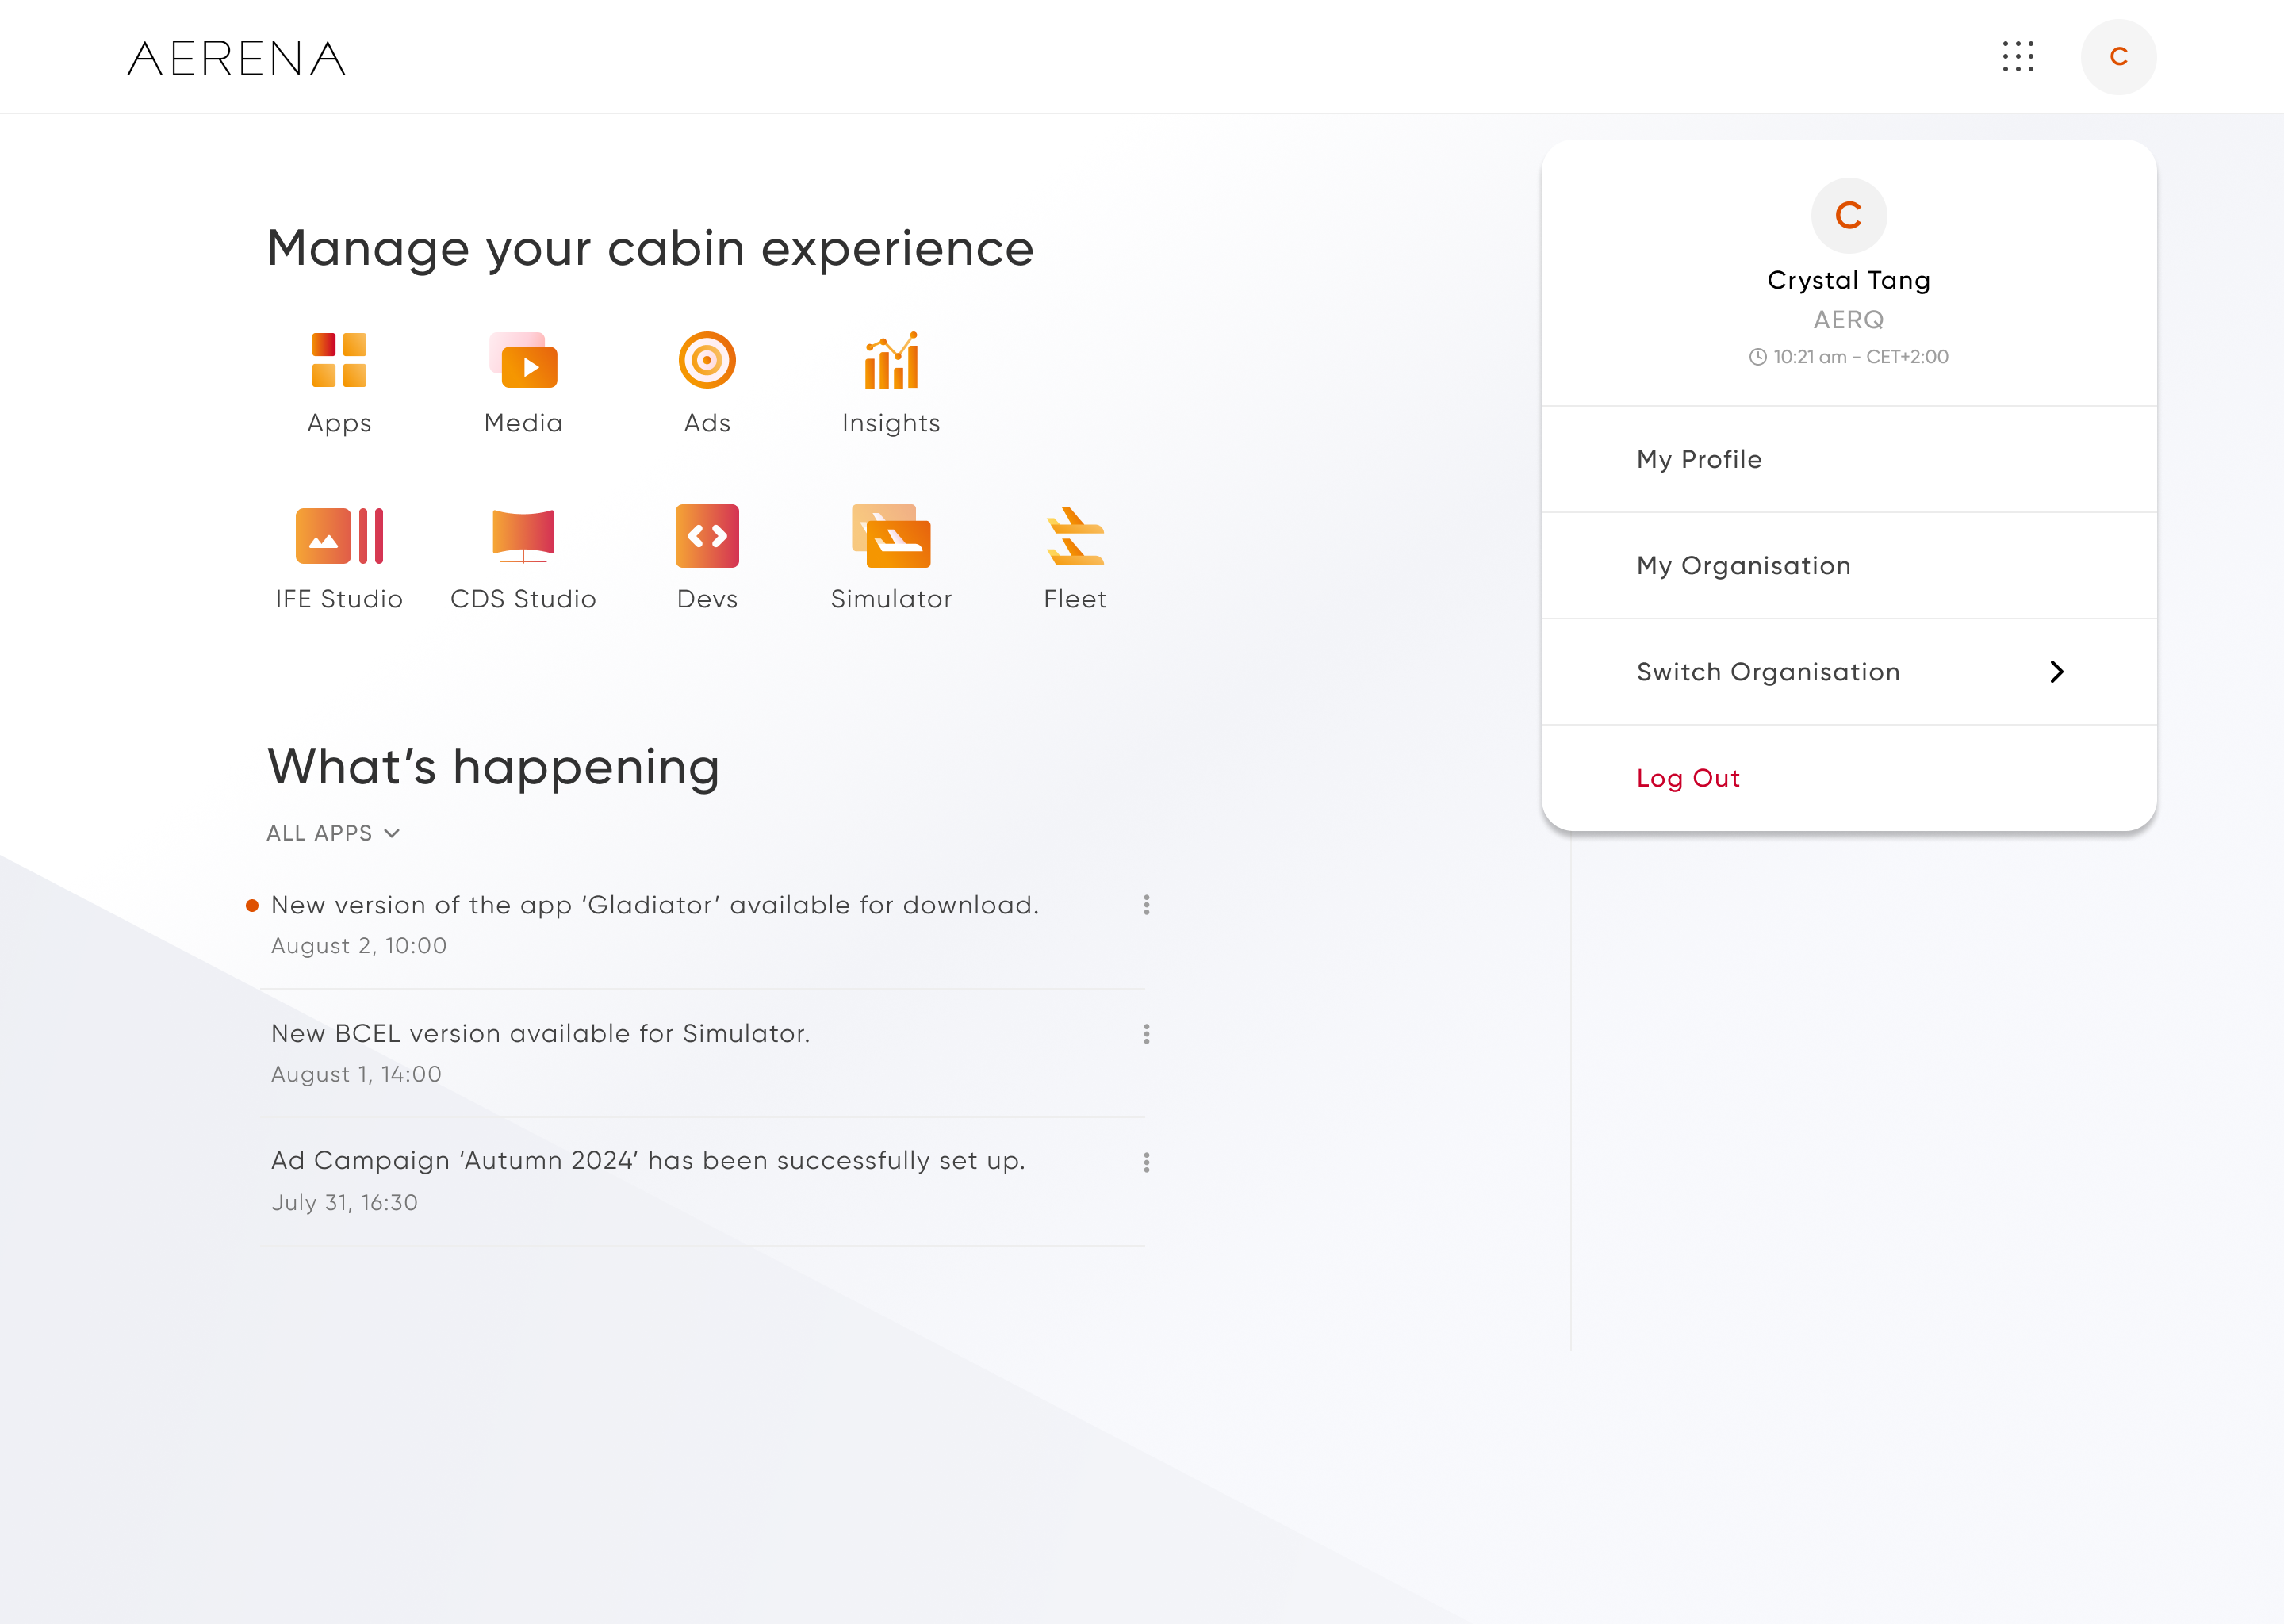Click the AERENA logo
Viewport: 2284px width, 1624px height.
click(236, 59)
